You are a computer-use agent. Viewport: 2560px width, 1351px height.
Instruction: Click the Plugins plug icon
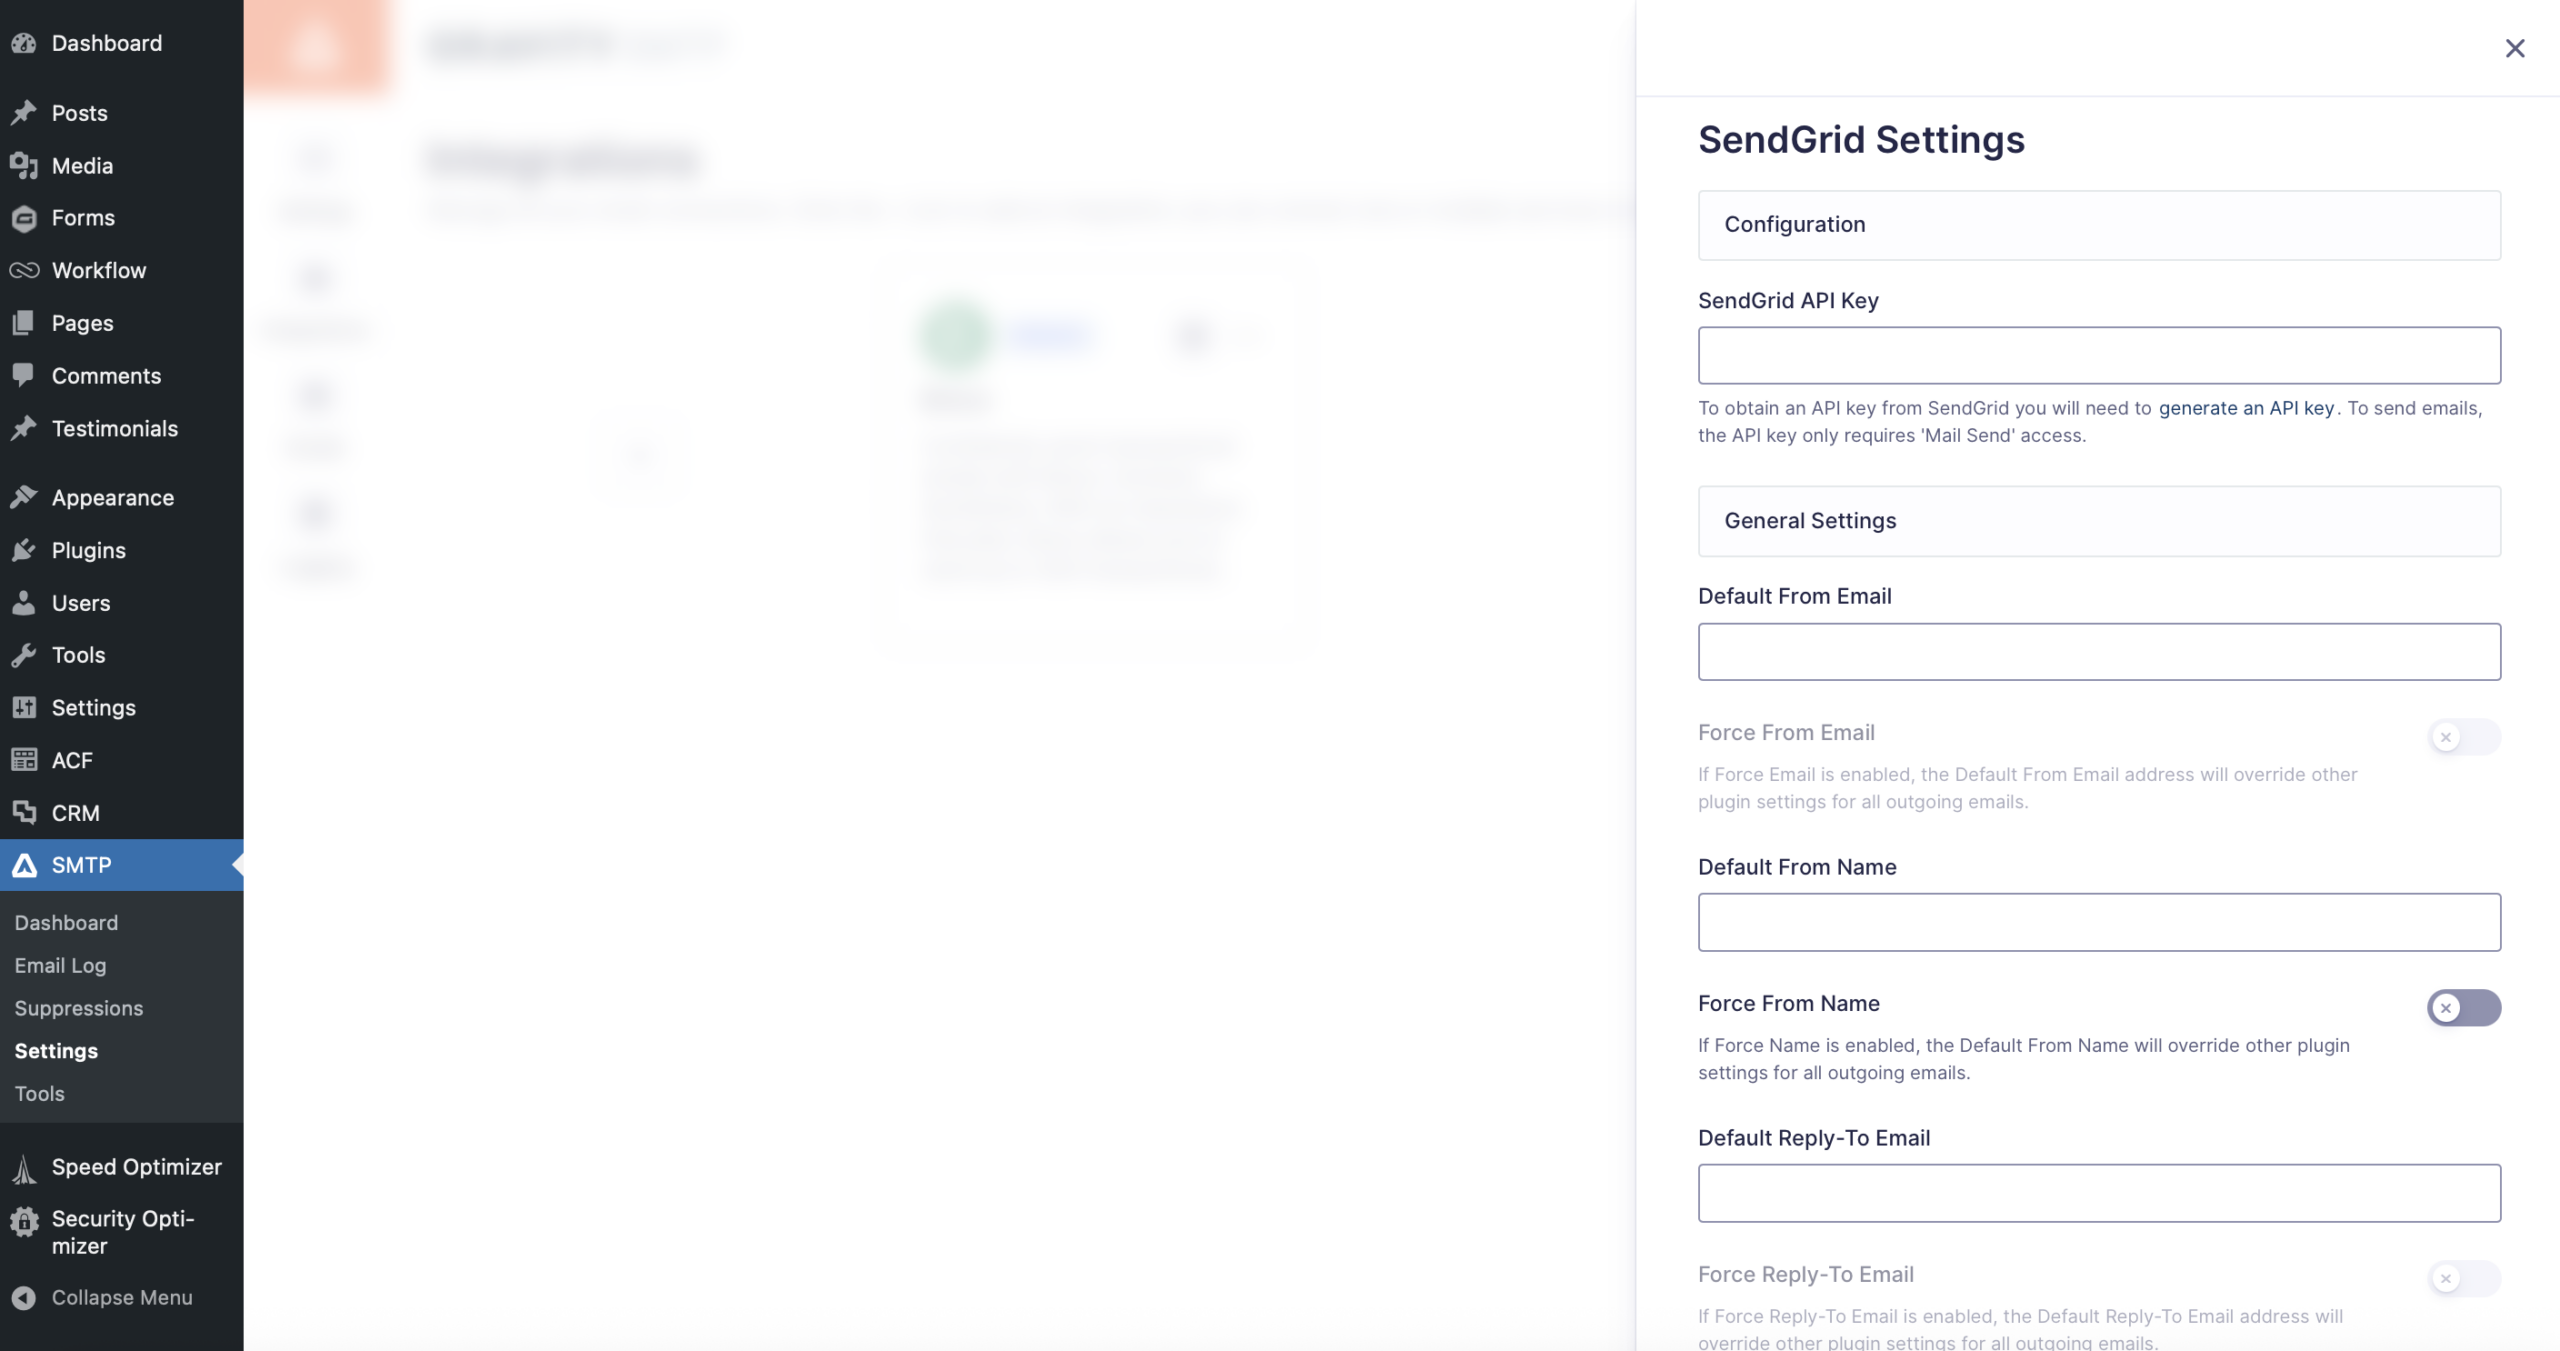click(x=24, y=550)
